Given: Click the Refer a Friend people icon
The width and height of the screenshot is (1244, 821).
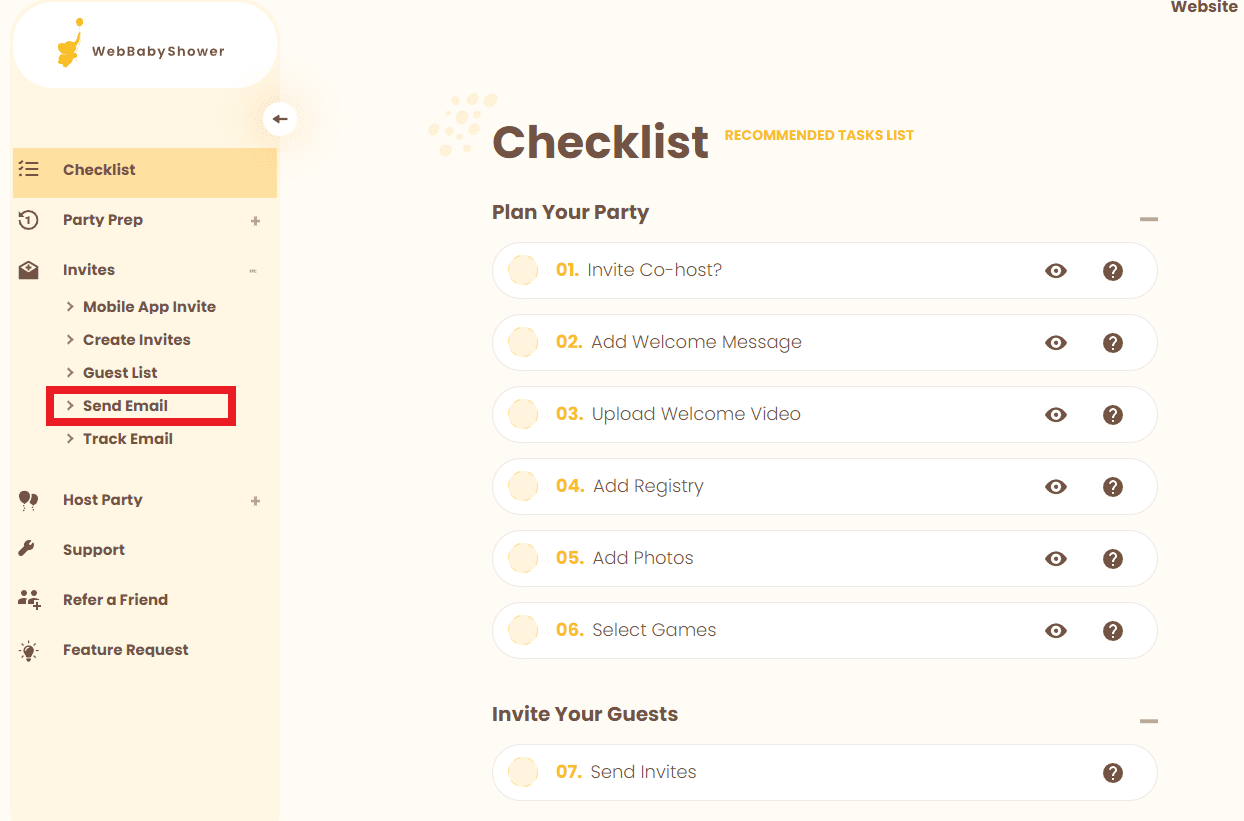Looking at the screenshot, I should point(29,600).
